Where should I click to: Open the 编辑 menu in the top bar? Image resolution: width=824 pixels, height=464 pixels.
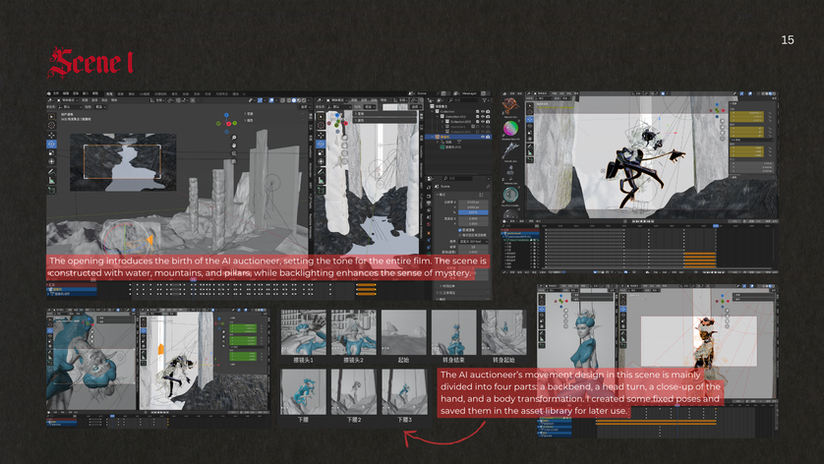66,94
